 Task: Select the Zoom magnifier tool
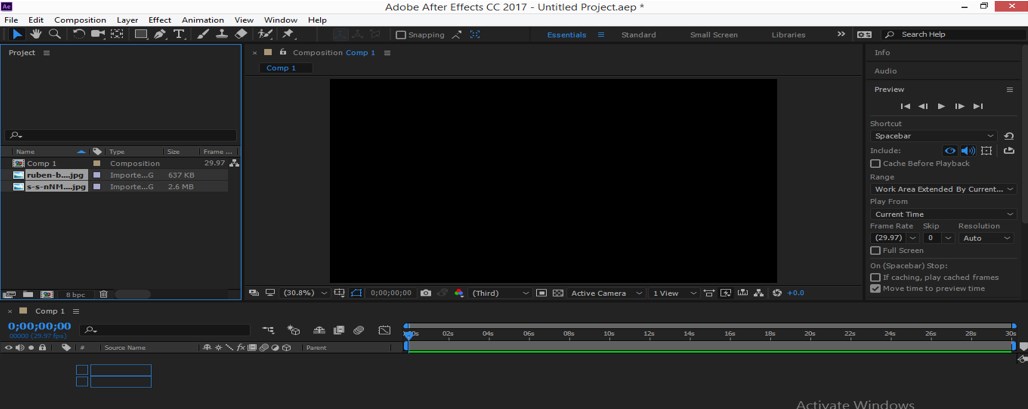[x=55, y=34]
